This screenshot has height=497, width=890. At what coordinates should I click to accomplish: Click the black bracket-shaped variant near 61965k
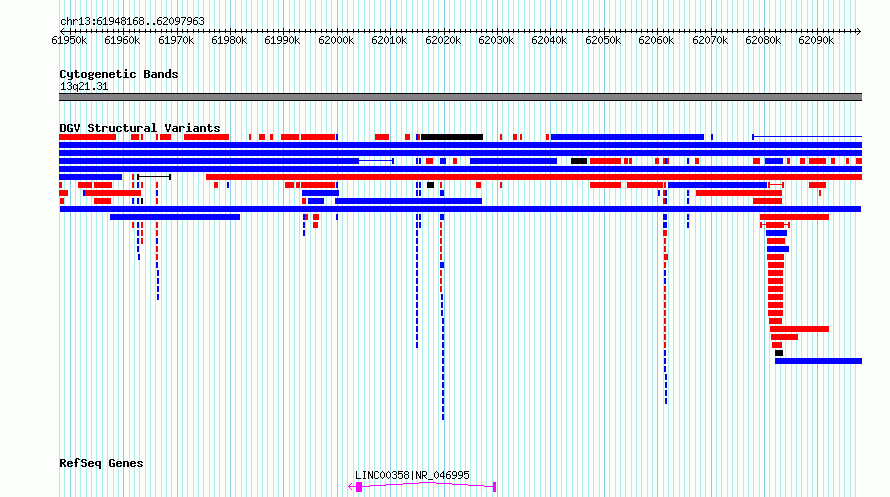154,177
